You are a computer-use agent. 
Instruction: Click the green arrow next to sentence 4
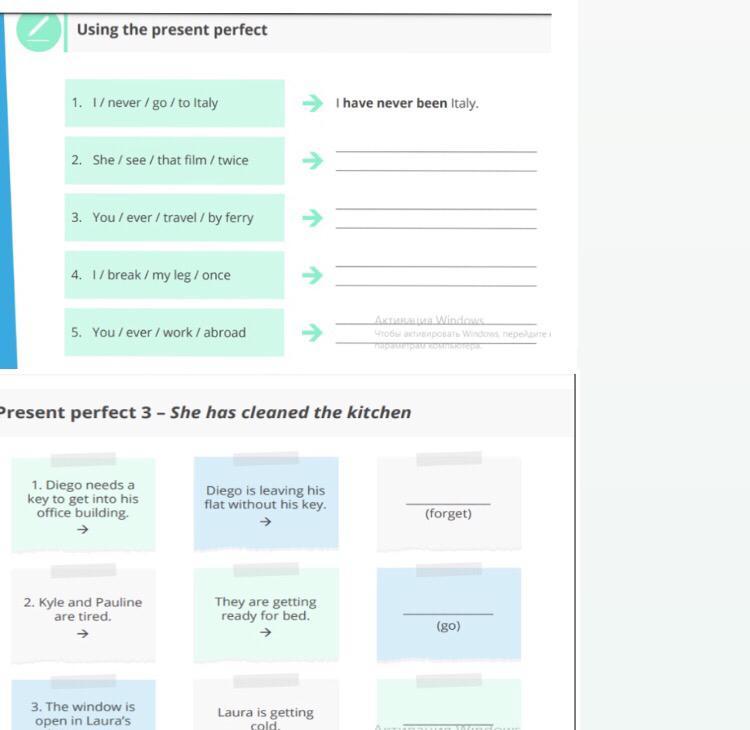pyautogui.click(x=313, y=275)
